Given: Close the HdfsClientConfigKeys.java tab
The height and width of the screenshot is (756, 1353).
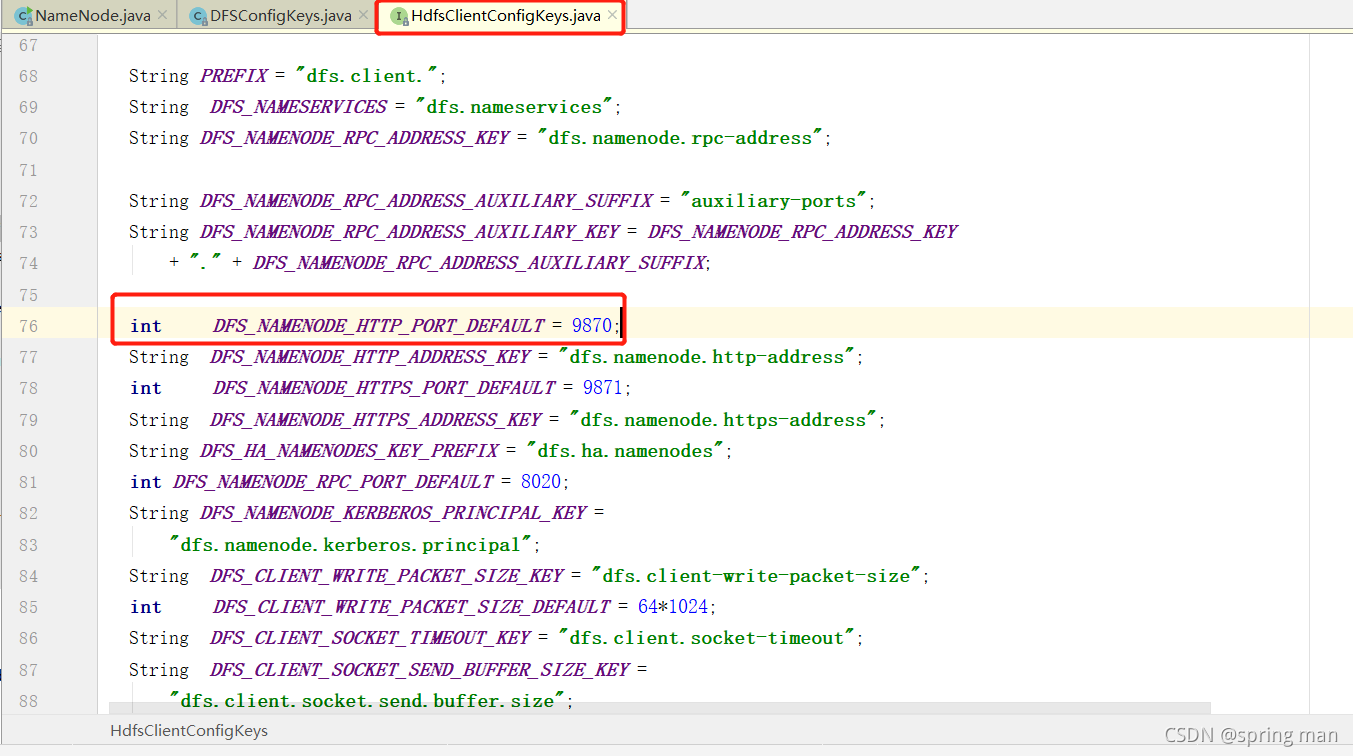Looking at the screenshot, I should click(612, 16).
